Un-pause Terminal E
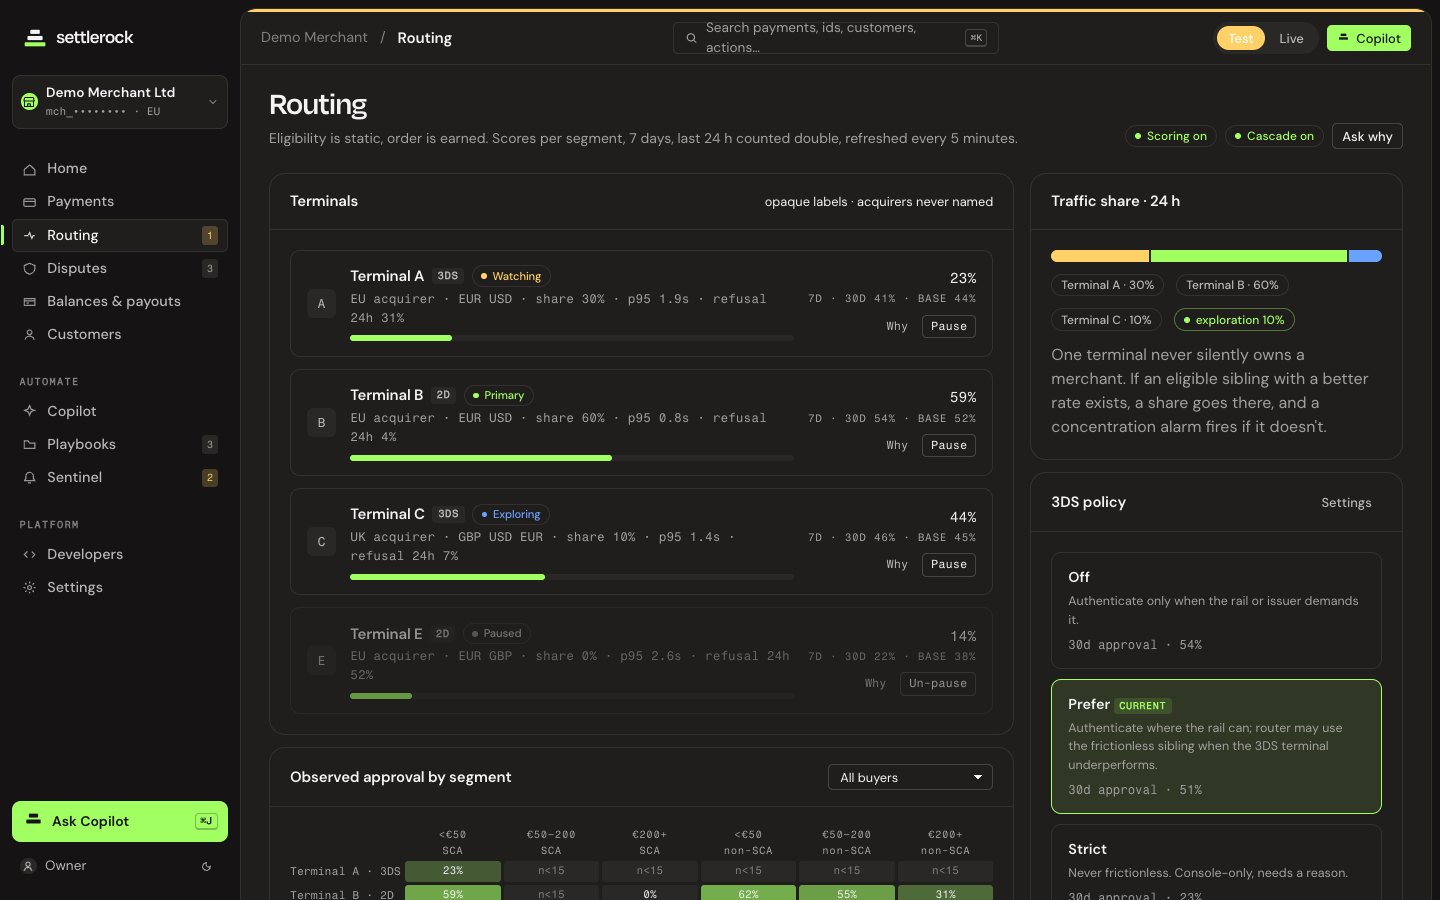The image size is (1440, 900). coord(938,683)
